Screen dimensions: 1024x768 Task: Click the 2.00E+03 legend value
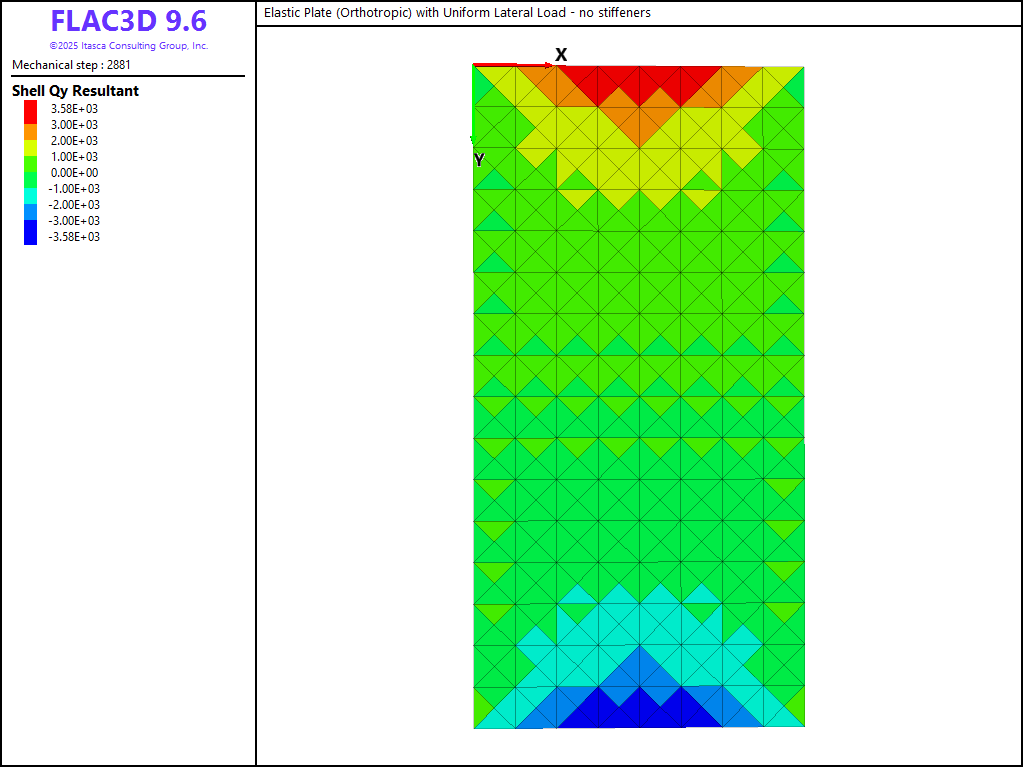pyautogui.click(x=75, y=141)
